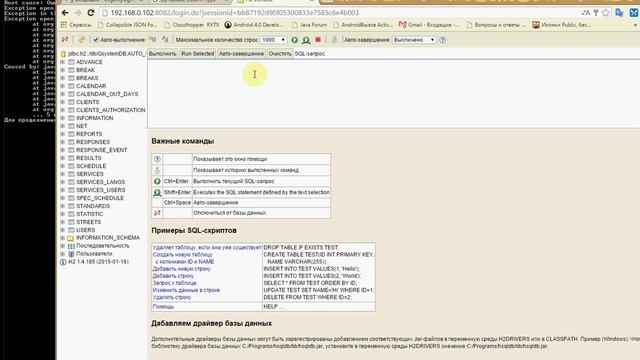The width and height of the screenshot is (640, 360).
Task: Click the STANDARDS table icon
Action: point(71,206)
